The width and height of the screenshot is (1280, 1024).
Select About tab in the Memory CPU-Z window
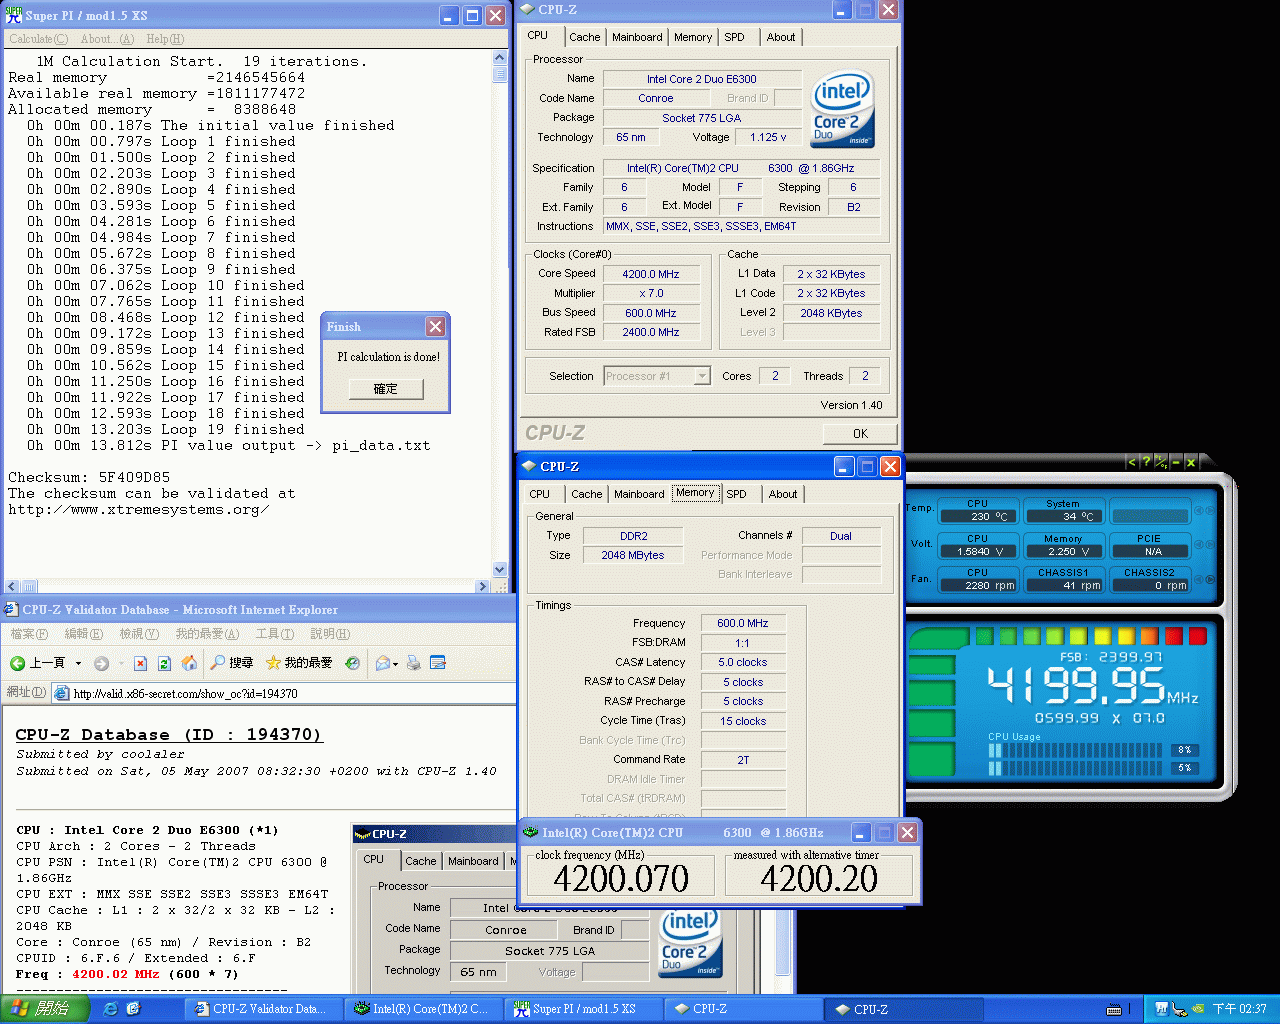point(783,494)
